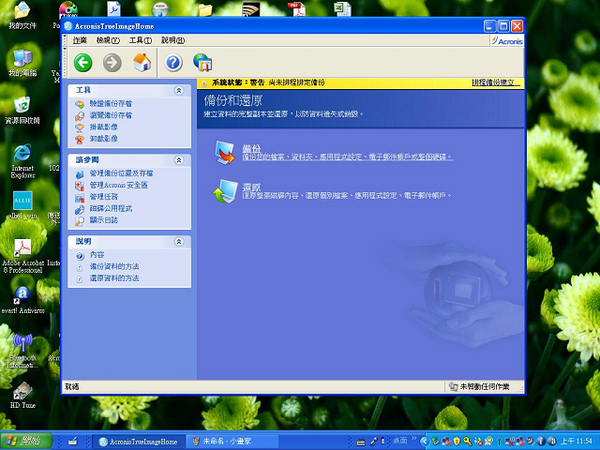Open 資源回收筒 recycle bin icon
Image resolution: width=600 pixels, height=450 pixels.
point(22,110)
